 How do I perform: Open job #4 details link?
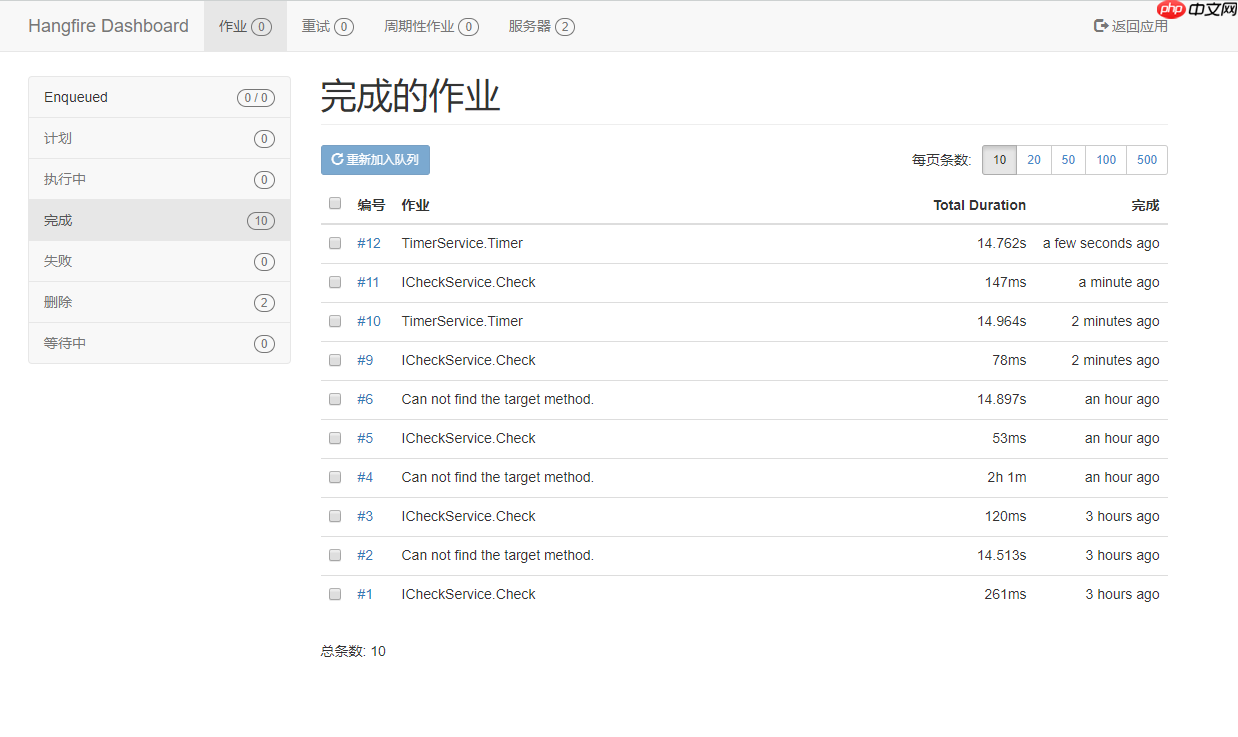[x=365, y=477]
